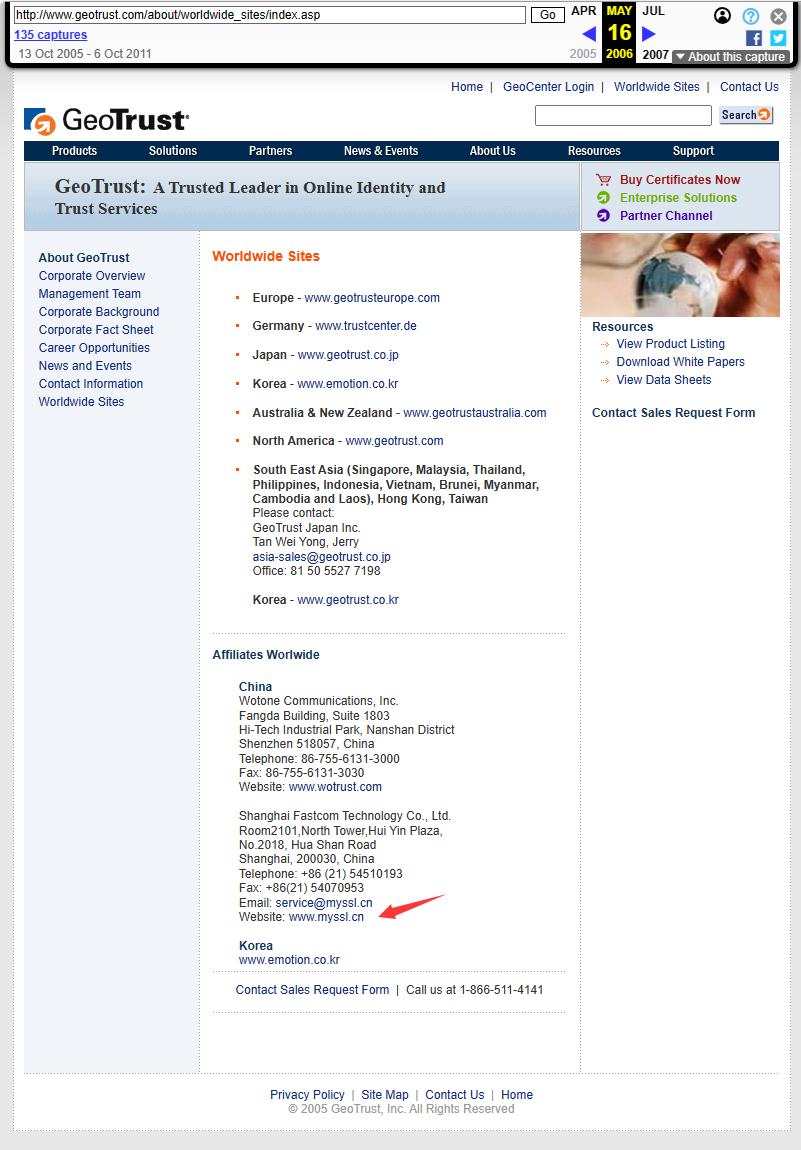Visit www.geotrust.com link
This screenshot has height=1150, width=801.
click(x=395, y=441)
